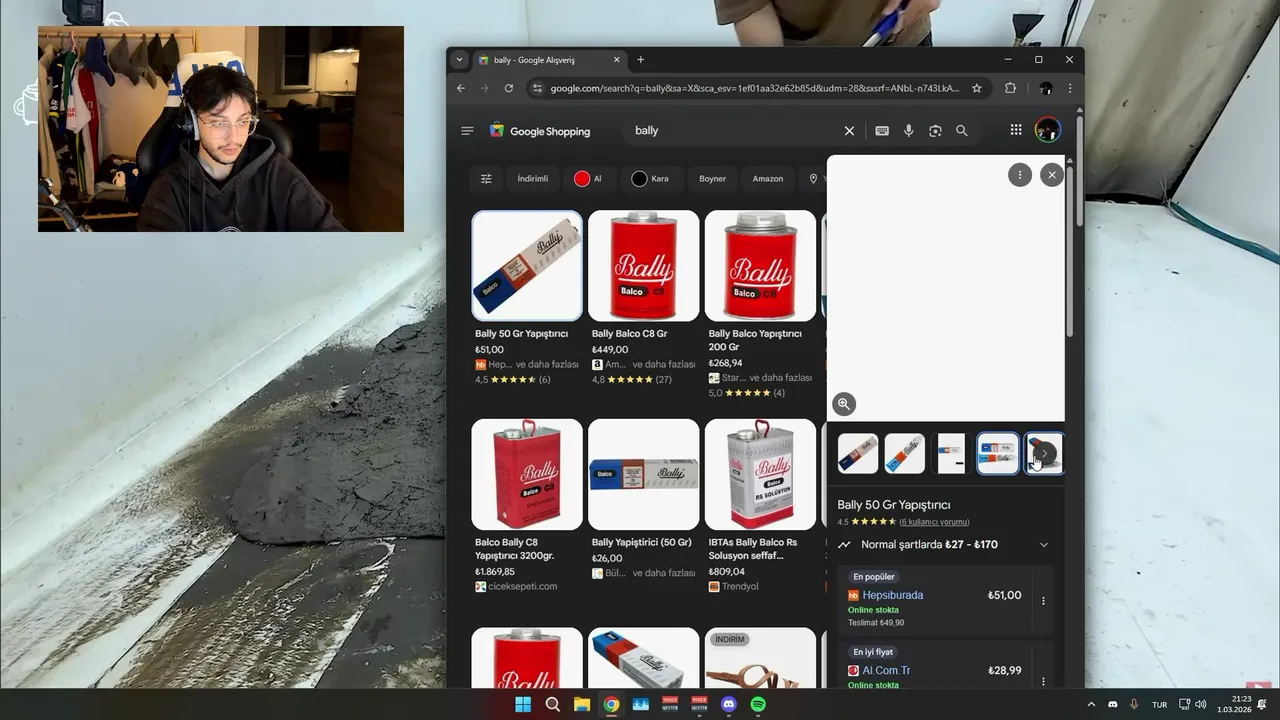This screenshot has width=1280, height=720.
Task: Bookmark this page with star icon
Action: point(977,88)
